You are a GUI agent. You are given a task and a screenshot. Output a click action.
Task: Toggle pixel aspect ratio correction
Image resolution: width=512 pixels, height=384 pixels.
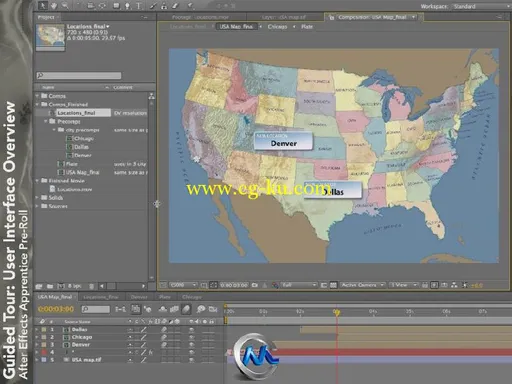pyautogui.click(x=425, y=285)
